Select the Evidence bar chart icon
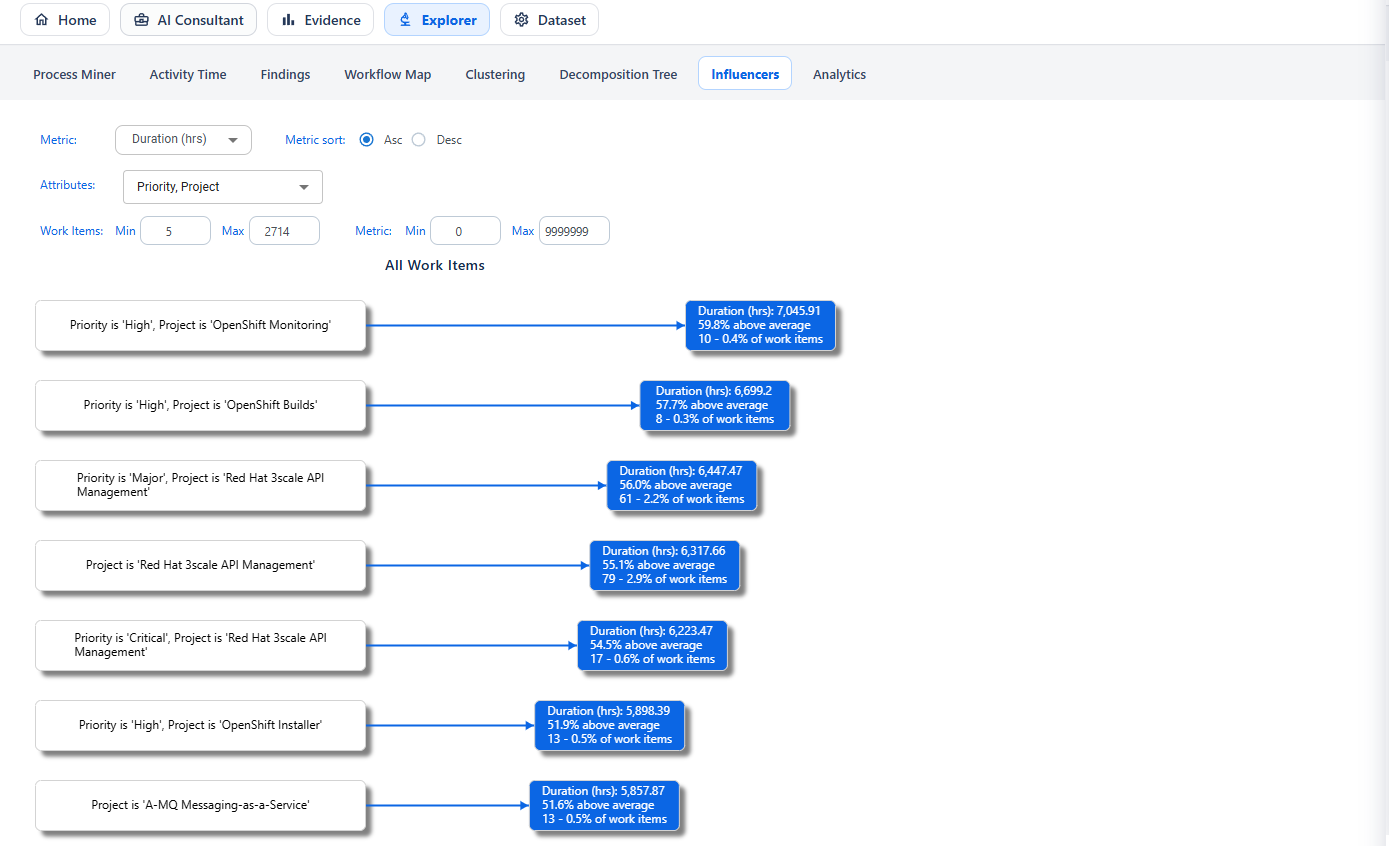Viewport: 1389px width, 846px height. click(287, 19)
